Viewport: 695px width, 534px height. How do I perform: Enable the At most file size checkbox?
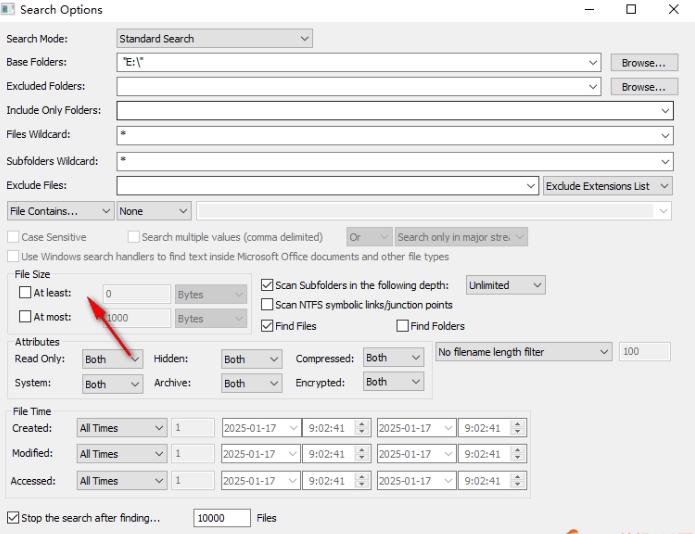tap(26, 317)
